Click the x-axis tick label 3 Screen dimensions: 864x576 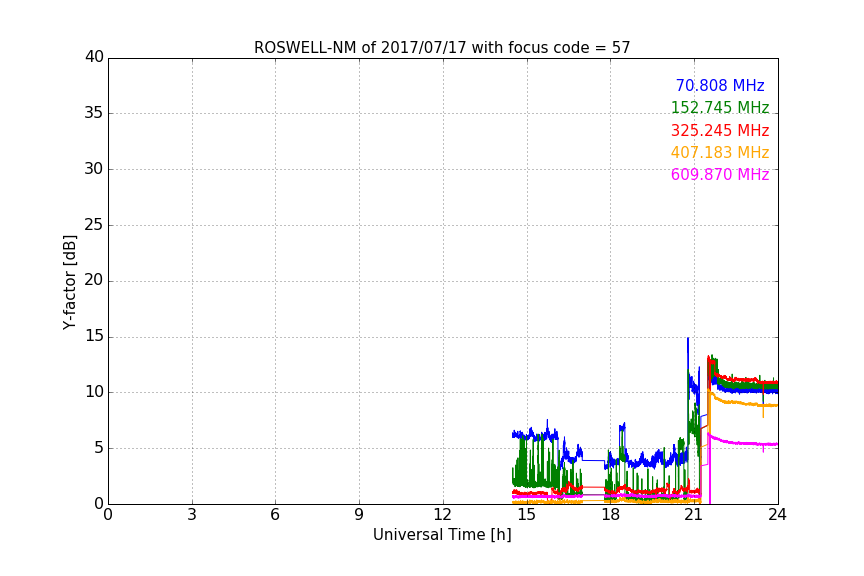192,515
